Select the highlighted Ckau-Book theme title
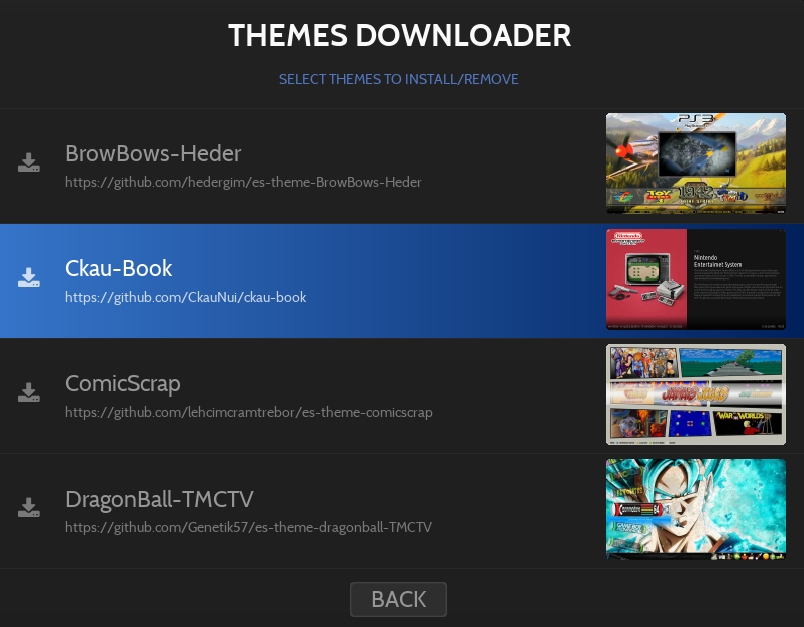Viewport: 804px width, 627px height. (x=119, y=269)
